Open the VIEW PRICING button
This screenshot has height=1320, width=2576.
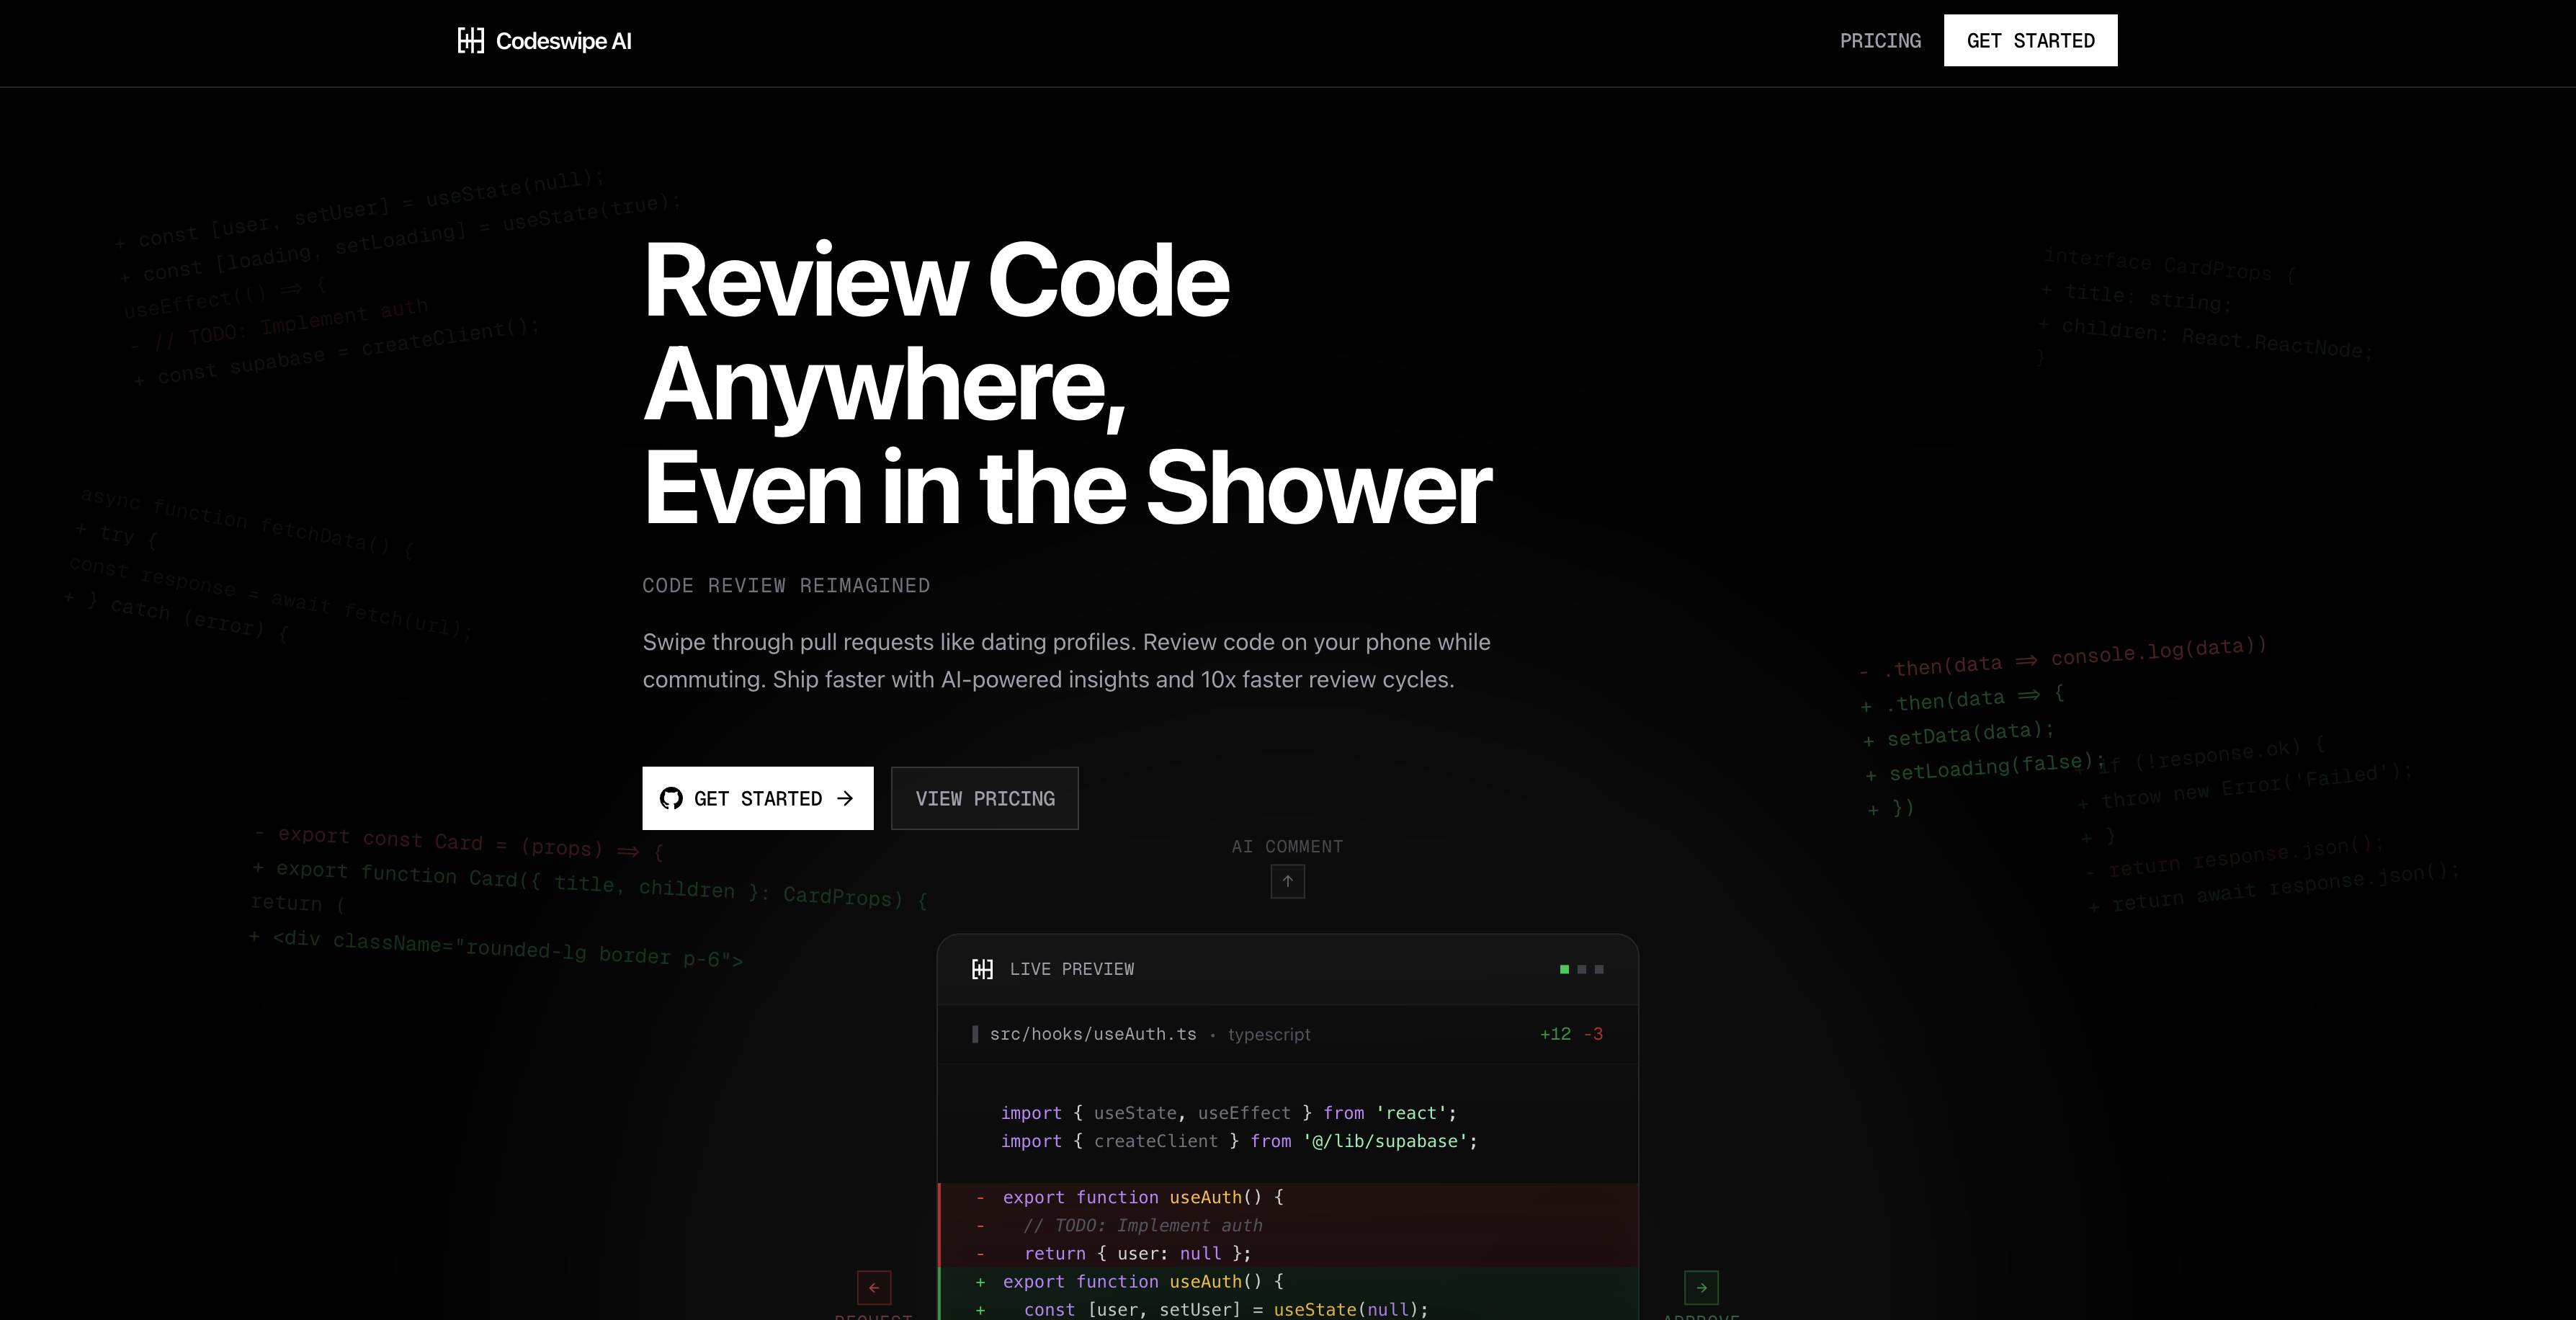point(985,798)
